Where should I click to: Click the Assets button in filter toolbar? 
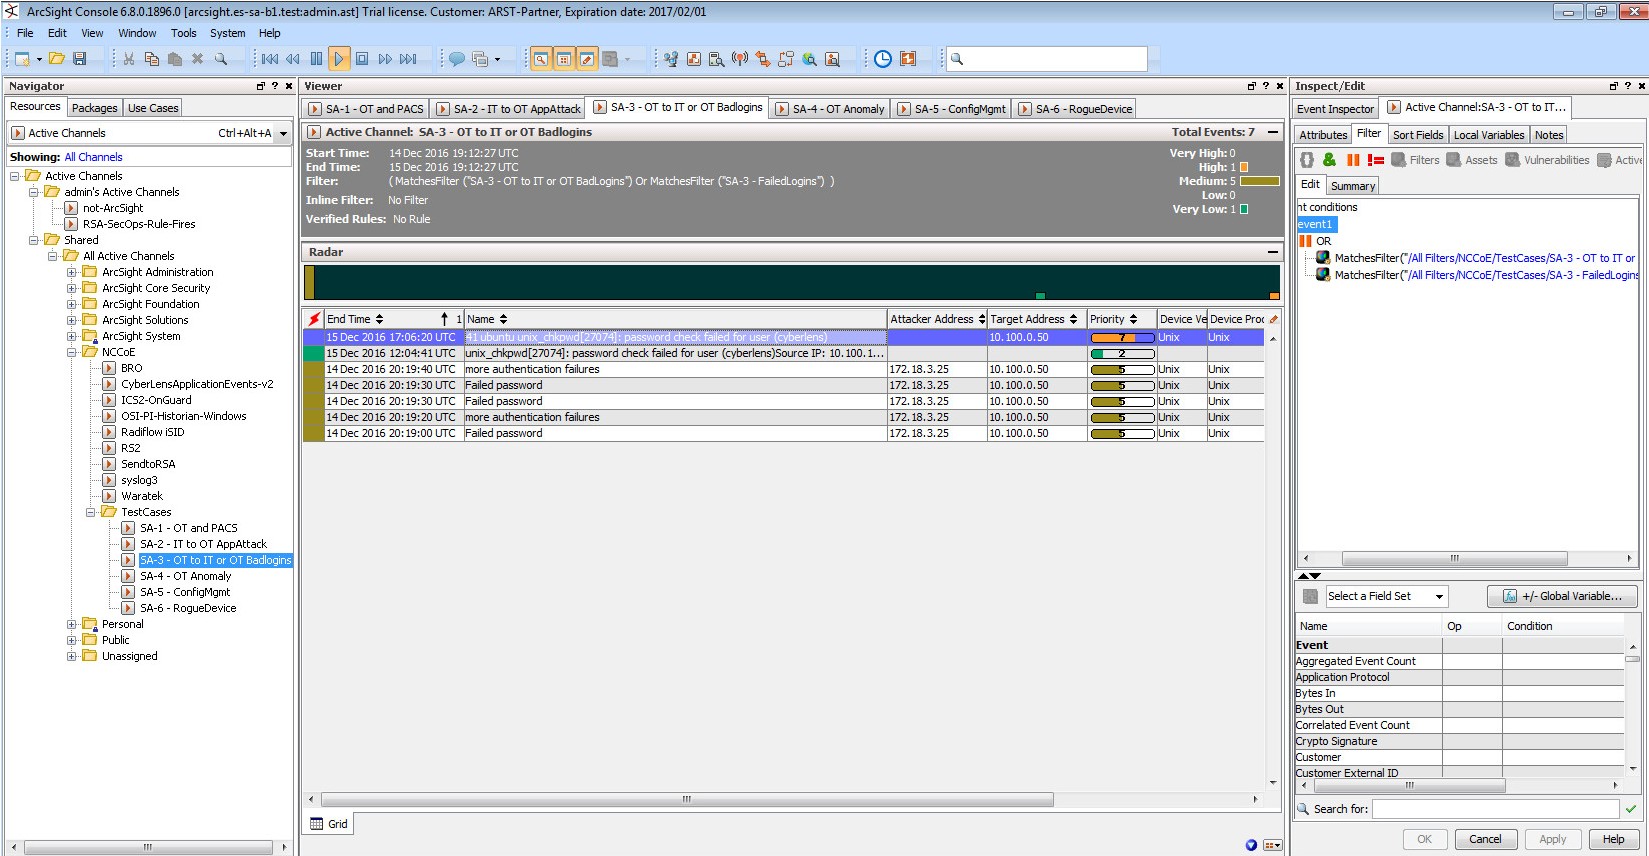(1472, 160)
